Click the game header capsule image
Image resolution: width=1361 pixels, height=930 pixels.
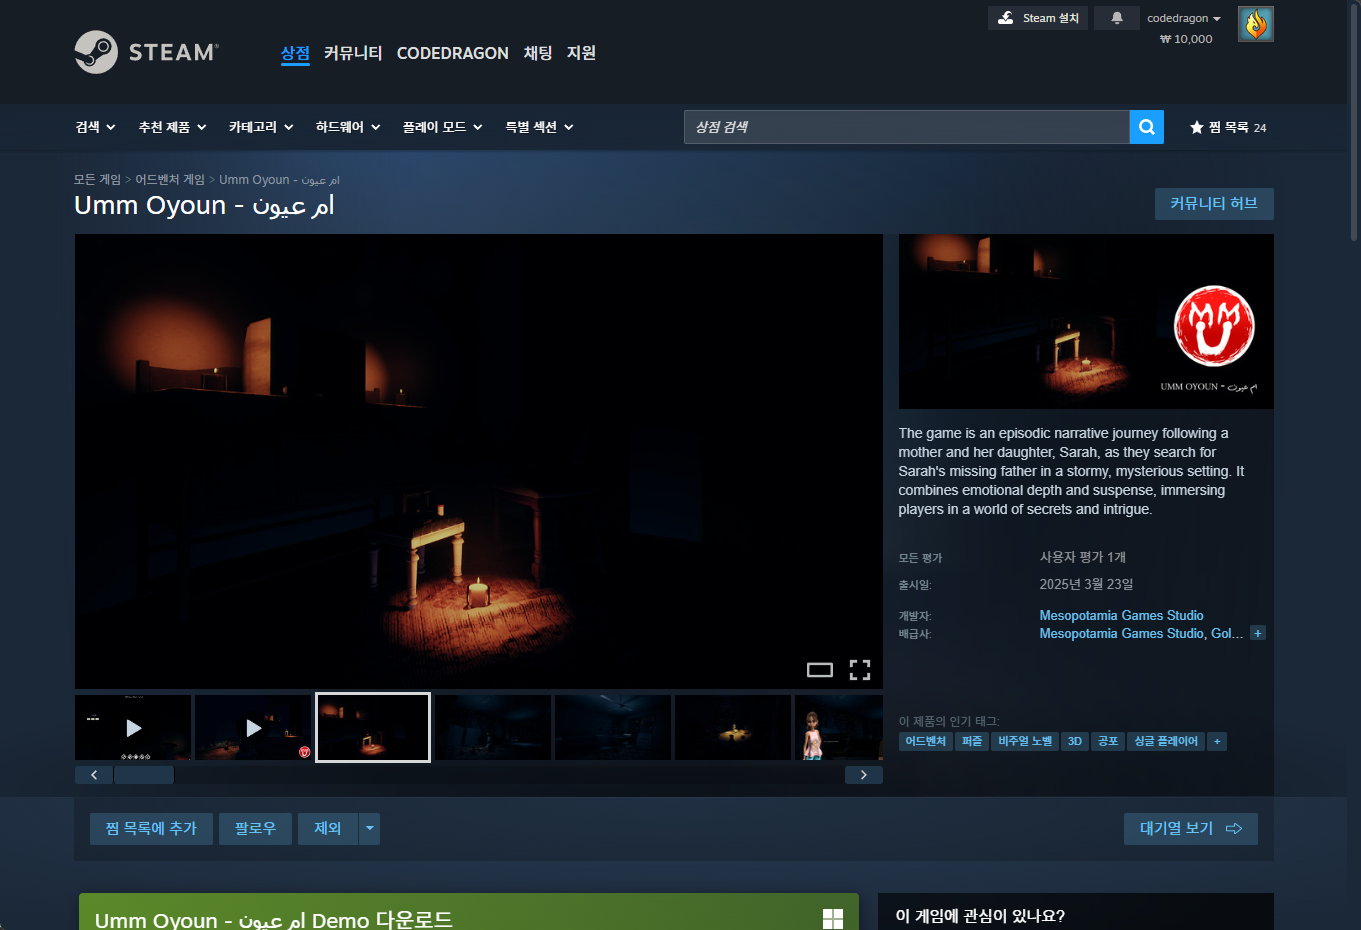(1086, 321)
